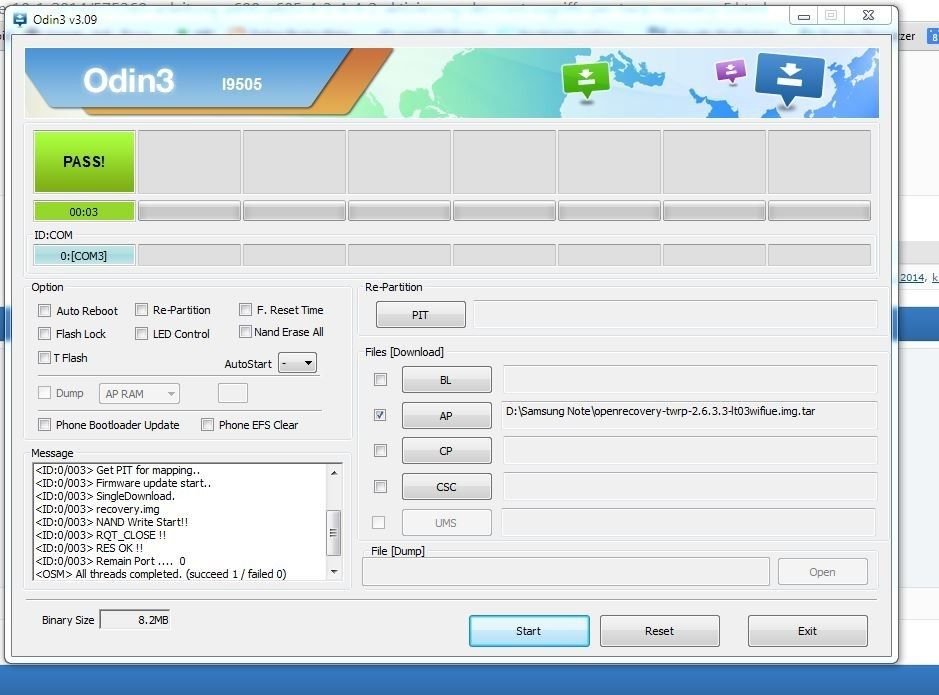Enable the Auto Reboot checkbox
The width and height of the screenshot is (939, 695).
click(44, 311)
